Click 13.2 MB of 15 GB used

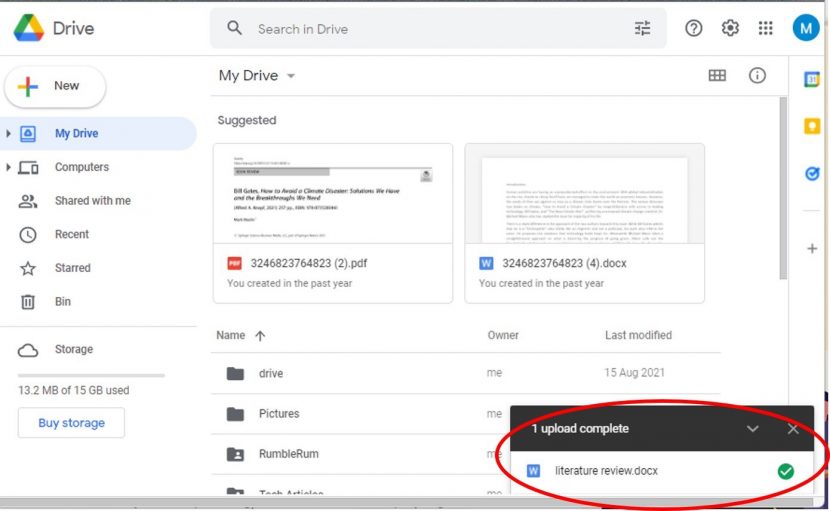click(74, 390)
